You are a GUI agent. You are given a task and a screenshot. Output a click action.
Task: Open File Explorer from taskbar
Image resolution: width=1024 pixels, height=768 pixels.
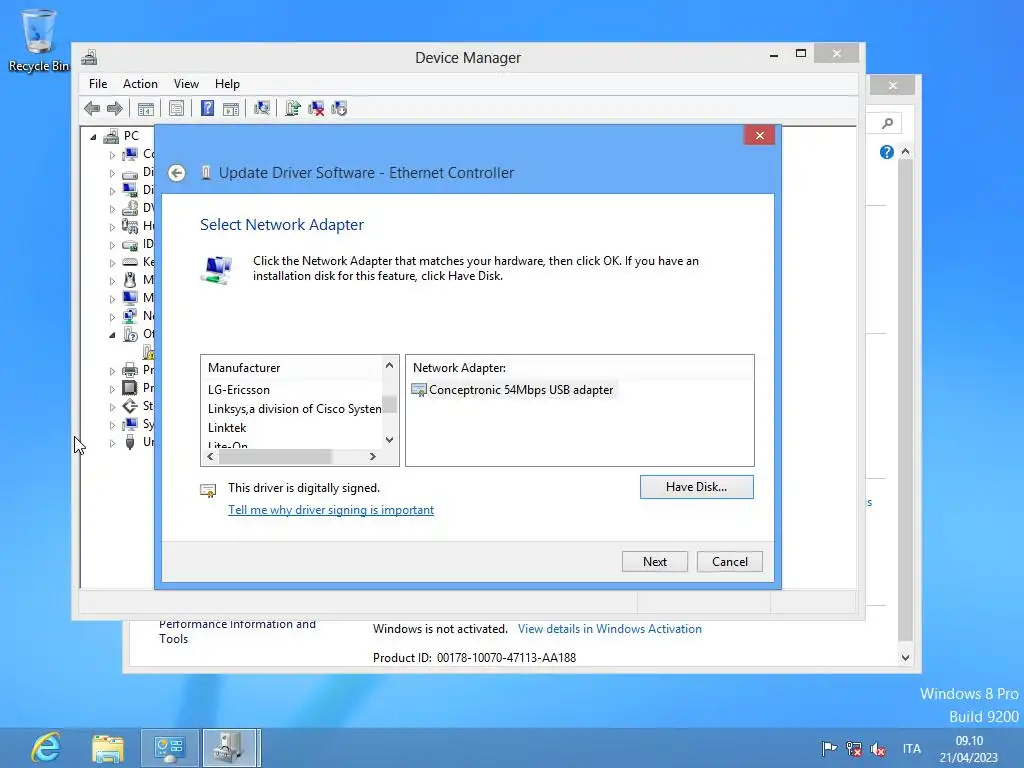(108, 748)
